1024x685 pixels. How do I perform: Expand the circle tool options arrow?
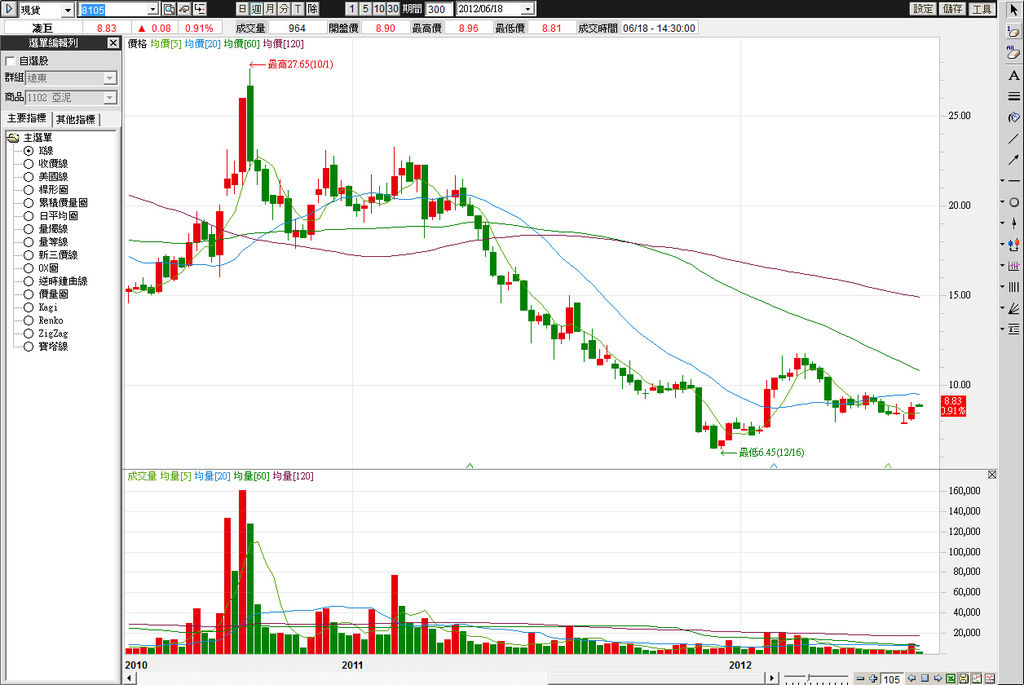1002,202
